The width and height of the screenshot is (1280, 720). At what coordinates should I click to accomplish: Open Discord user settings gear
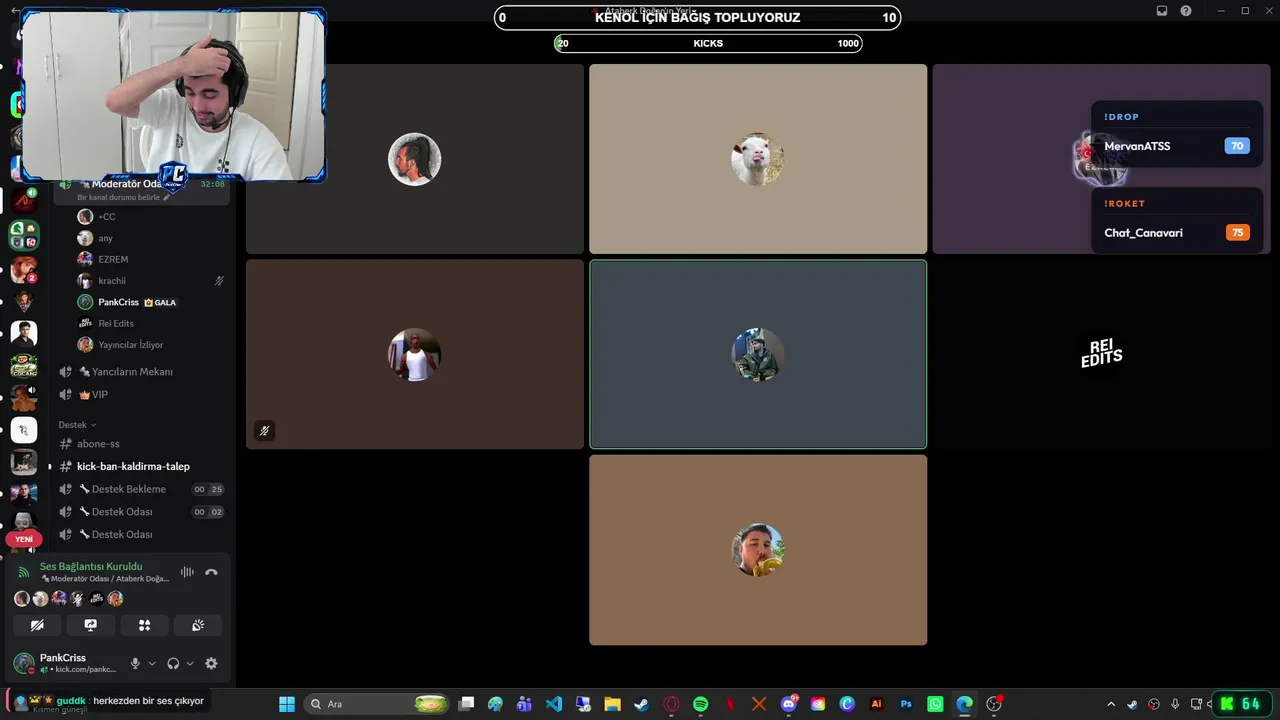pos(211,663)
